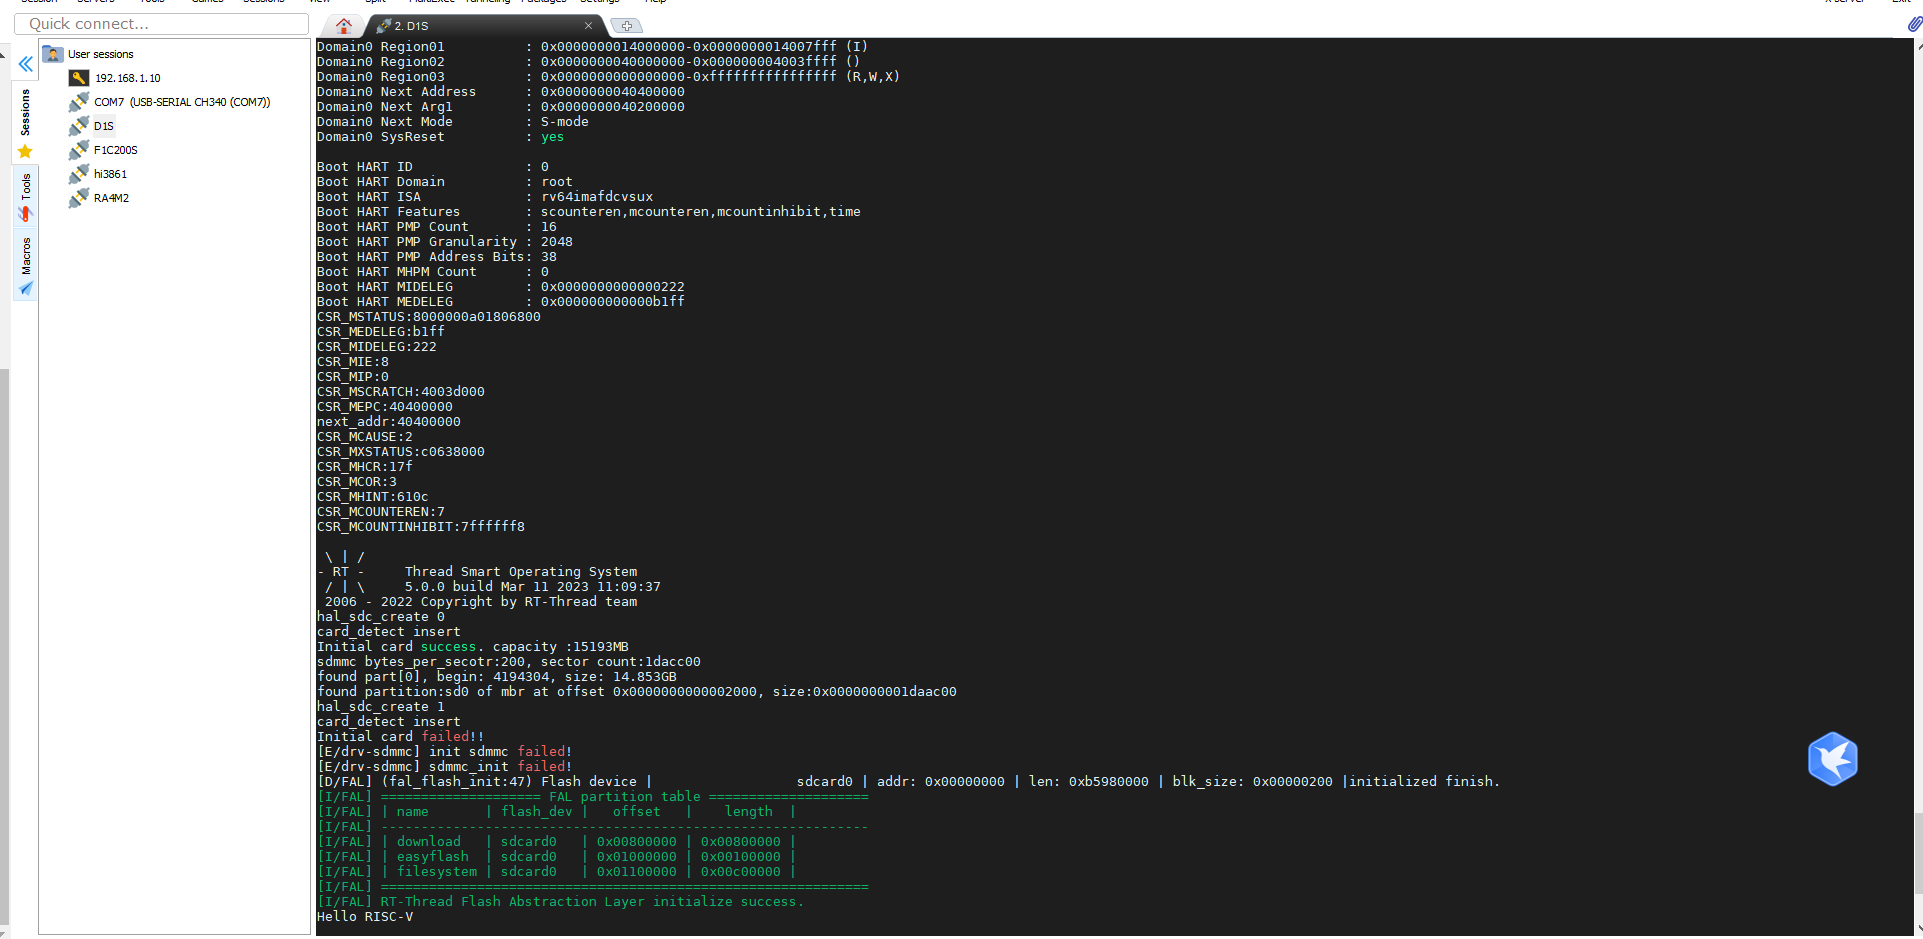Click the 'Boot HART PMP Granularity' line
1923x939 pixels.
(445, 242)
